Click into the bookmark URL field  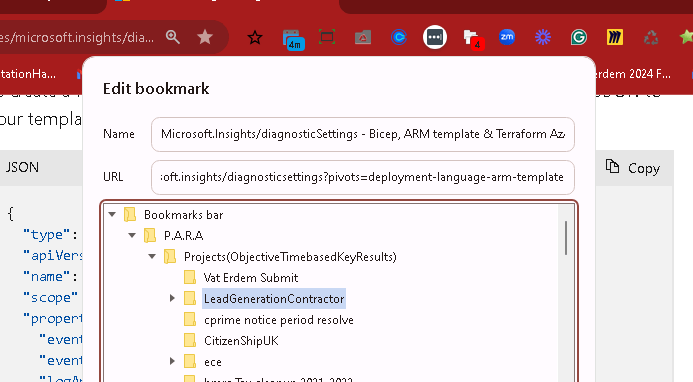point(362,177)
